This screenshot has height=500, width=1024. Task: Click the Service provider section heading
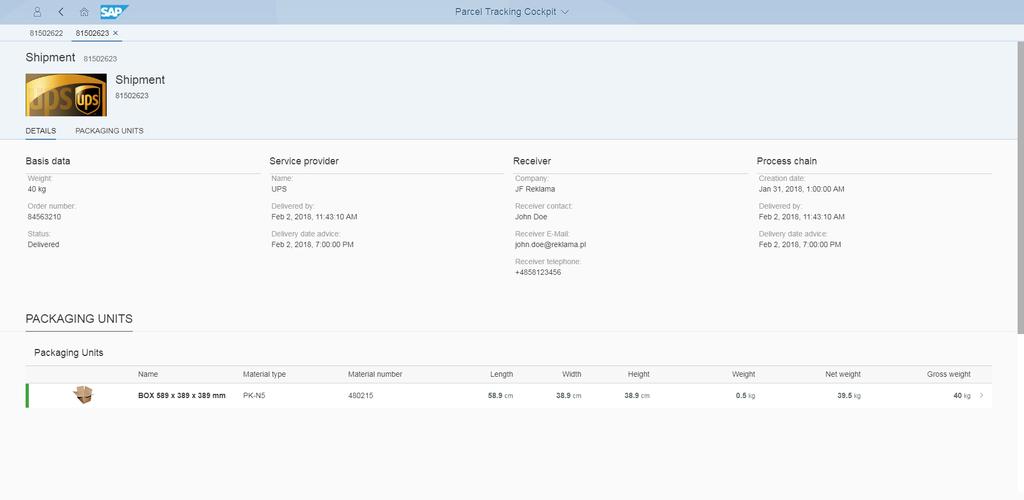pos(304,161)
